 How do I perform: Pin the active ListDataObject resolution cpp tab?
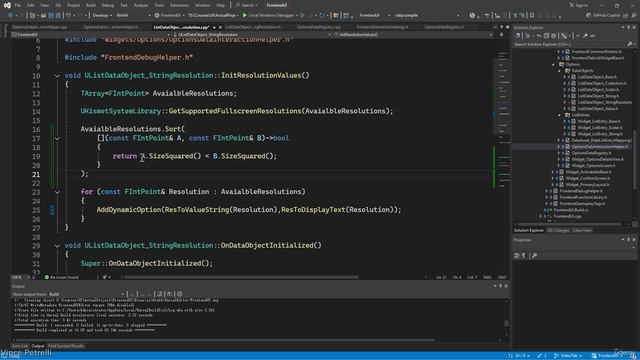(x=214, y=27)
